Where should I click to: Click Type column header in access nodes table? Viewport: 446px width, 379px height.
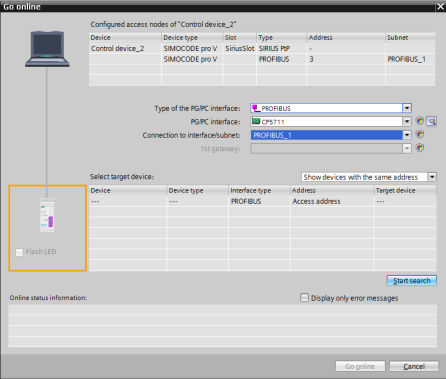(x=281, y=37)
